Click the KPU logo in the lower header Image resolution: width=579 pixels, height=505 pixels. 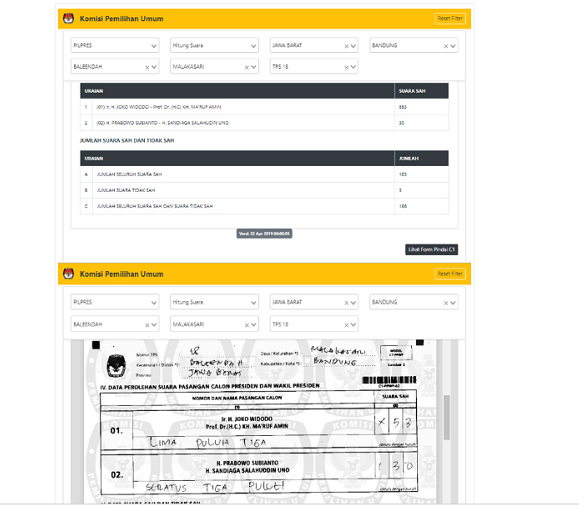pyautogui.click(x=68, y=274)
